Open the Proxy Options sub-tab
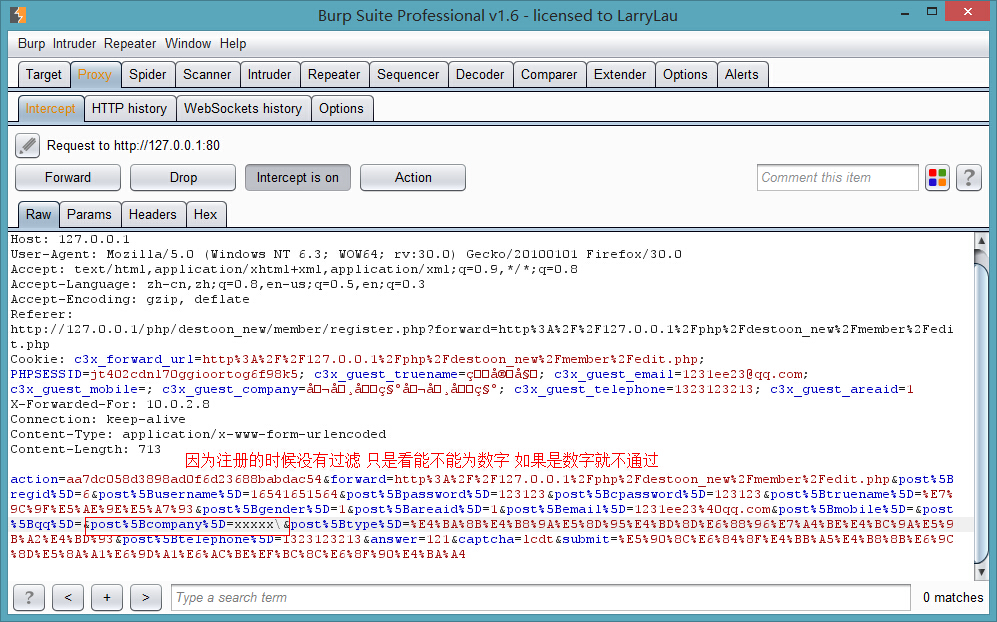The height and width of the screenshot is (622, 997). coord(341,109)
